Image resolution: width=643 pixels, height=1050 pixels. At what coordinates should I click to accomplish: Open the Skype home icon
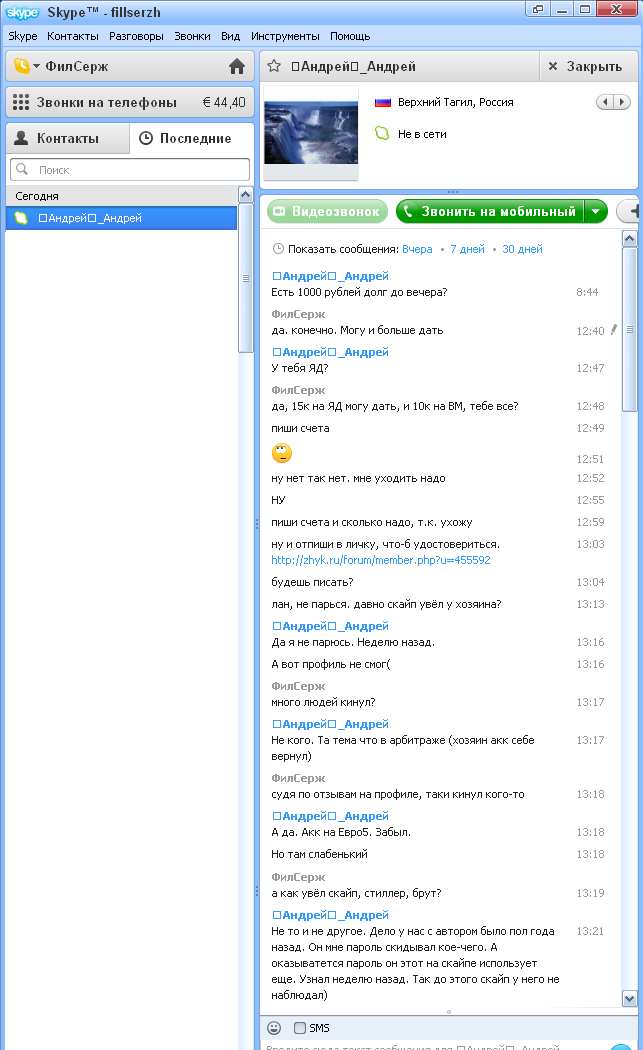click(236, 66)
